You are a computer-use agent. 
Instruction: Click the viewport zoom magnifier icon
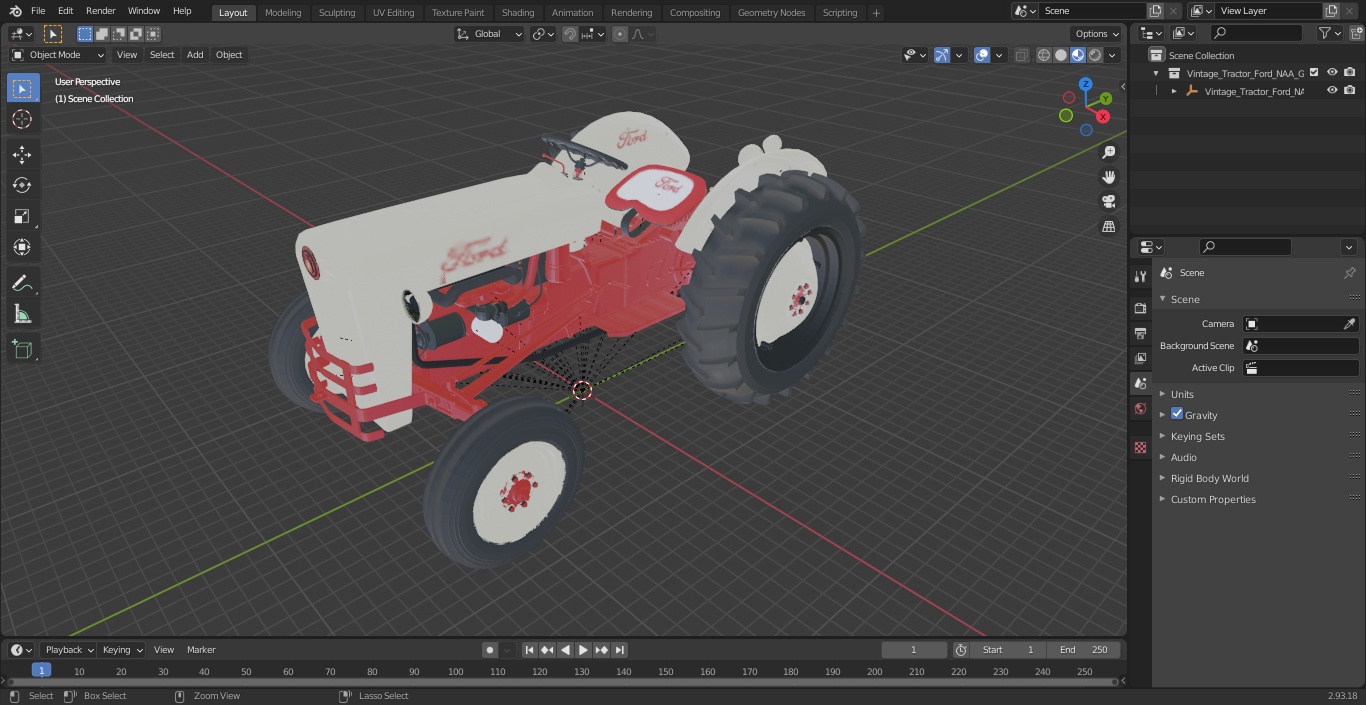[x=1108, y=152]
